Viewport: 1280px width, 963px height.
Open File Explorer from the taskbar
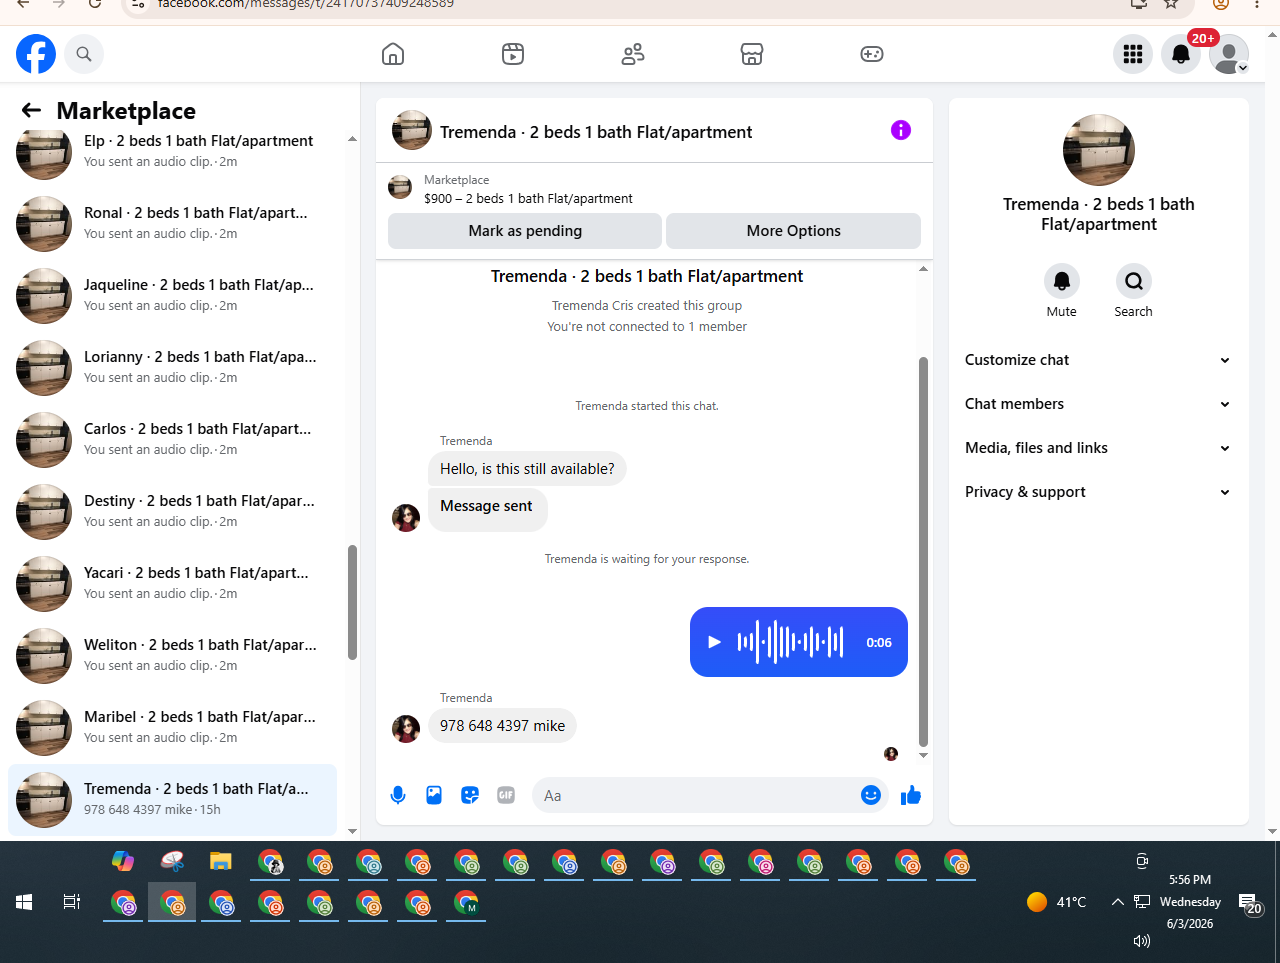[x=221, y=861]
